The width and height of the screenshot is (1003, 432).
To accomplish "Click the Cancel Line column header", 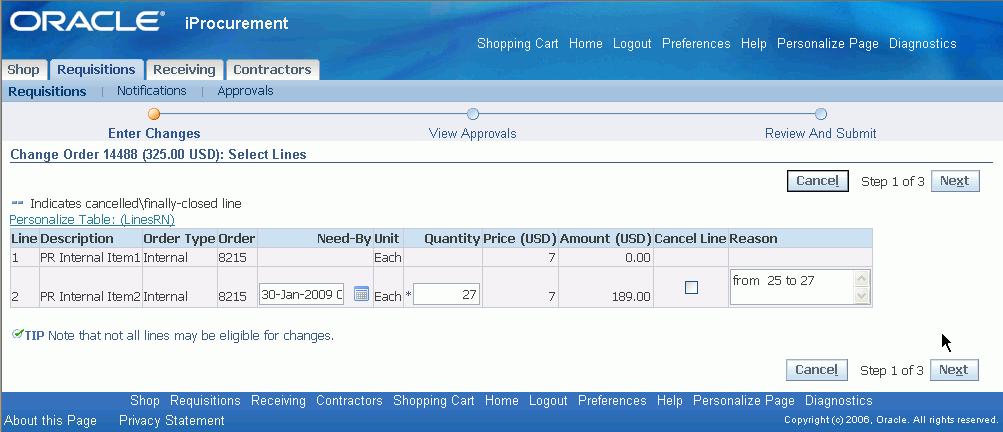I will click(691, 239).
